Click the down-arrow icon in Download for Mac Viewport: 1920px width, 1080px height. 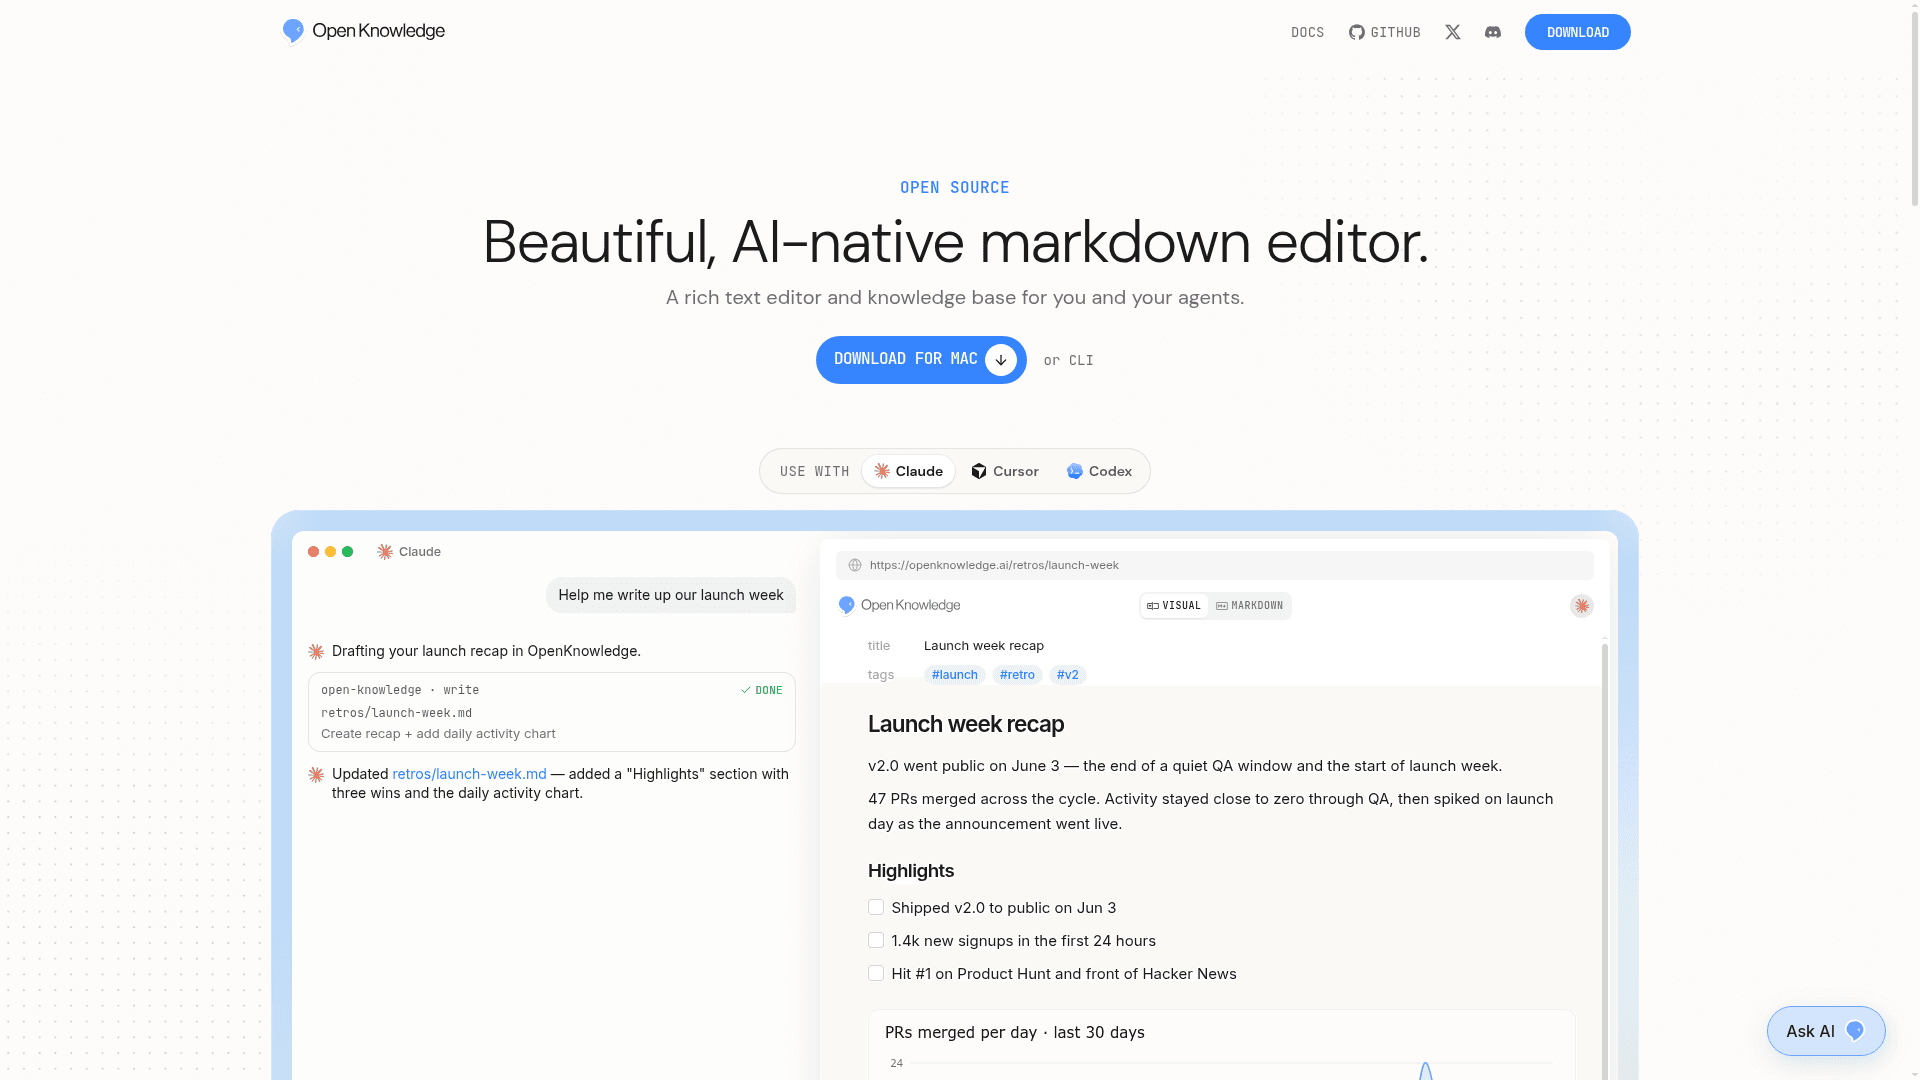coord(1001,360)
